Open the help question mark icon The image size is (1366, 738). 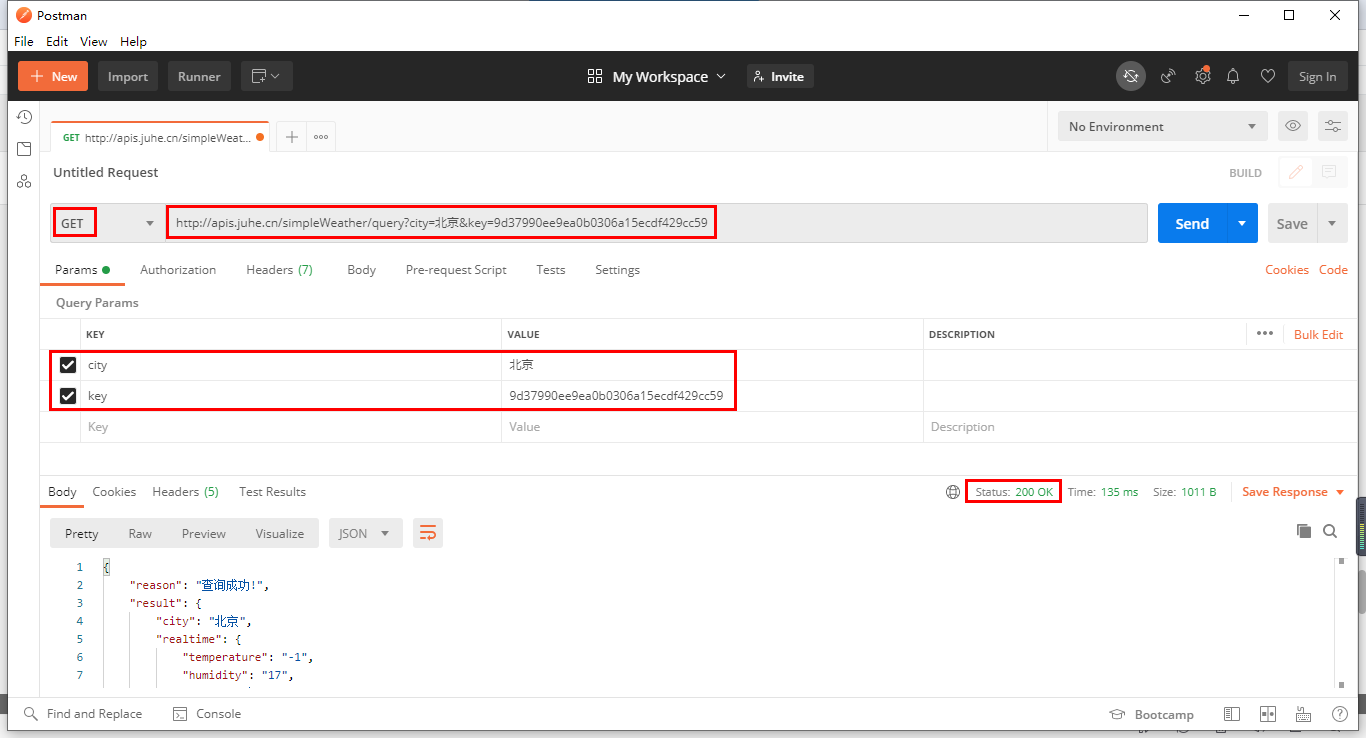tap(1339, 714)
